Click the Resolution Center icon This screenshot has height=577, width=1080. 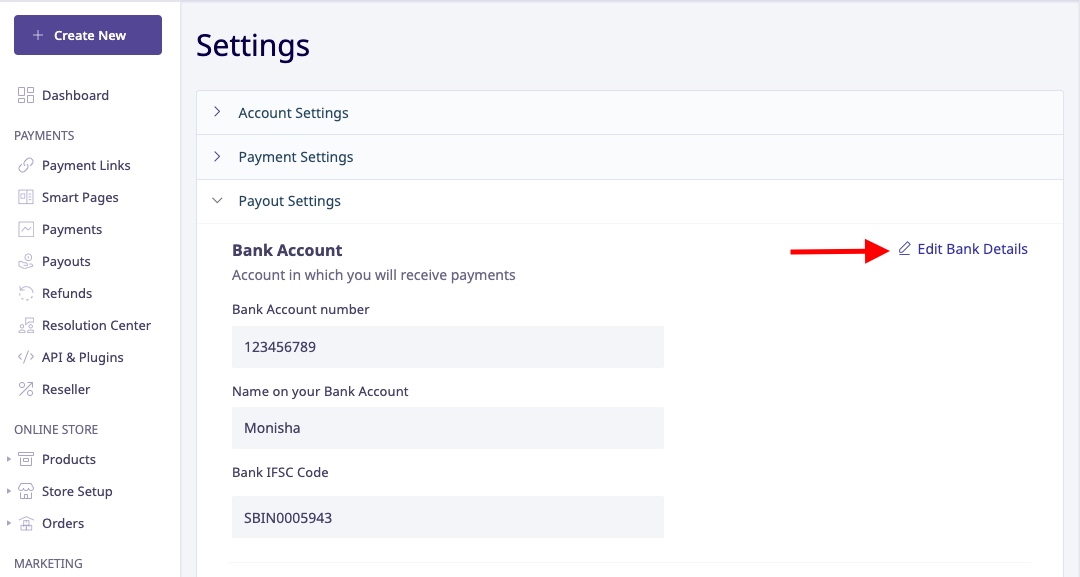click(25, 325)
